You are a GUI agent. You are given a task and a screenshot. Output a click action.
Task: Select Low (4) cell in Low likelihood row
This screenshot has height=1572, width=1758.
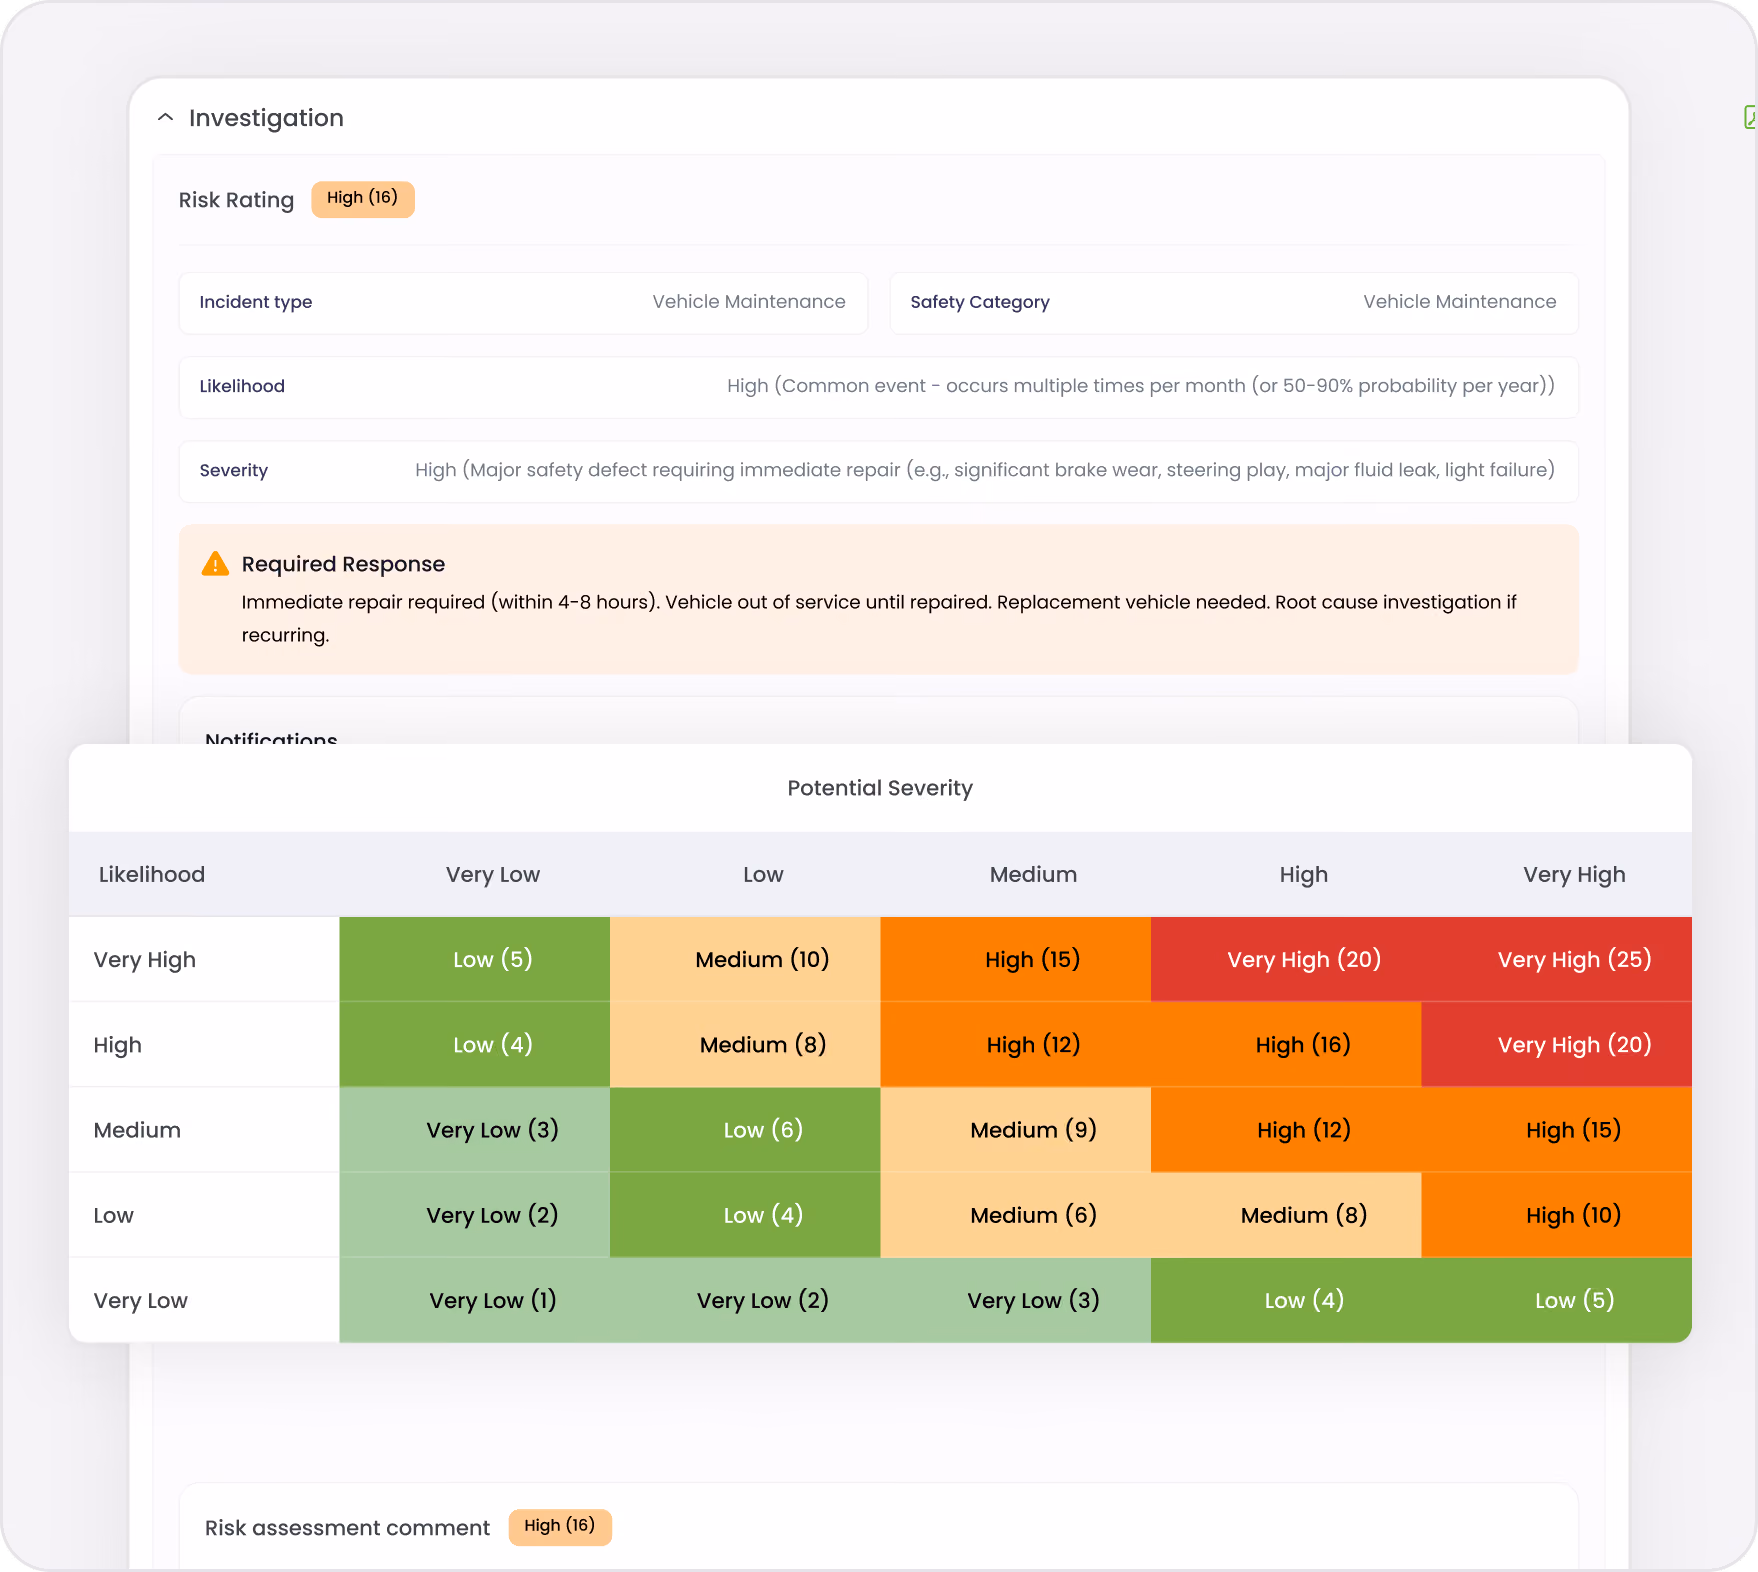[745, 1214]
